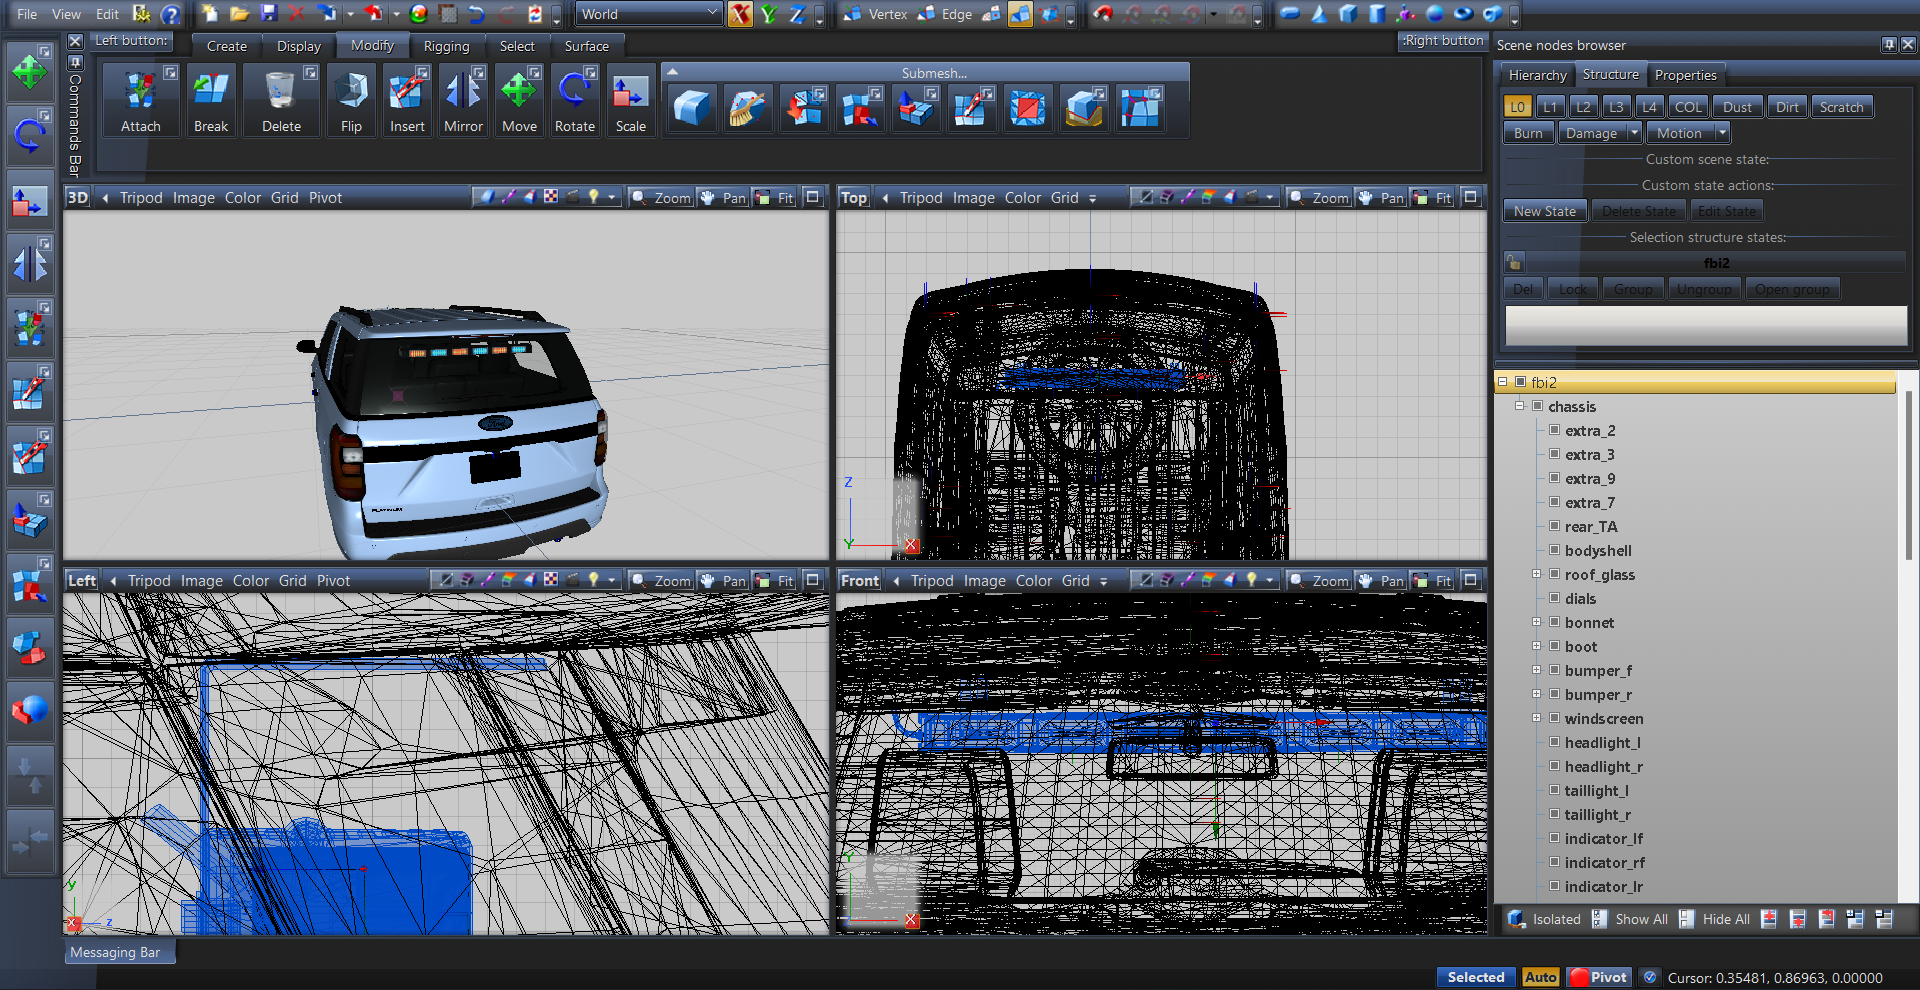Choose the Delete trash can tool
Image resolution: width=1920 pixels, height=990 pixels.
click(281, 100)
